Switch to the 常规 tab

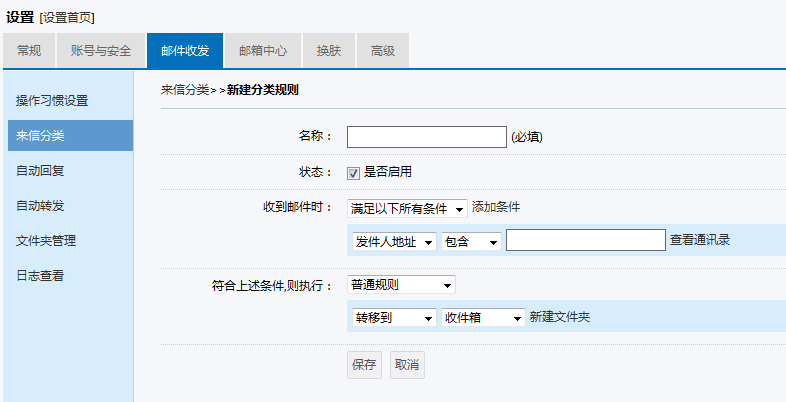point(29,50)
